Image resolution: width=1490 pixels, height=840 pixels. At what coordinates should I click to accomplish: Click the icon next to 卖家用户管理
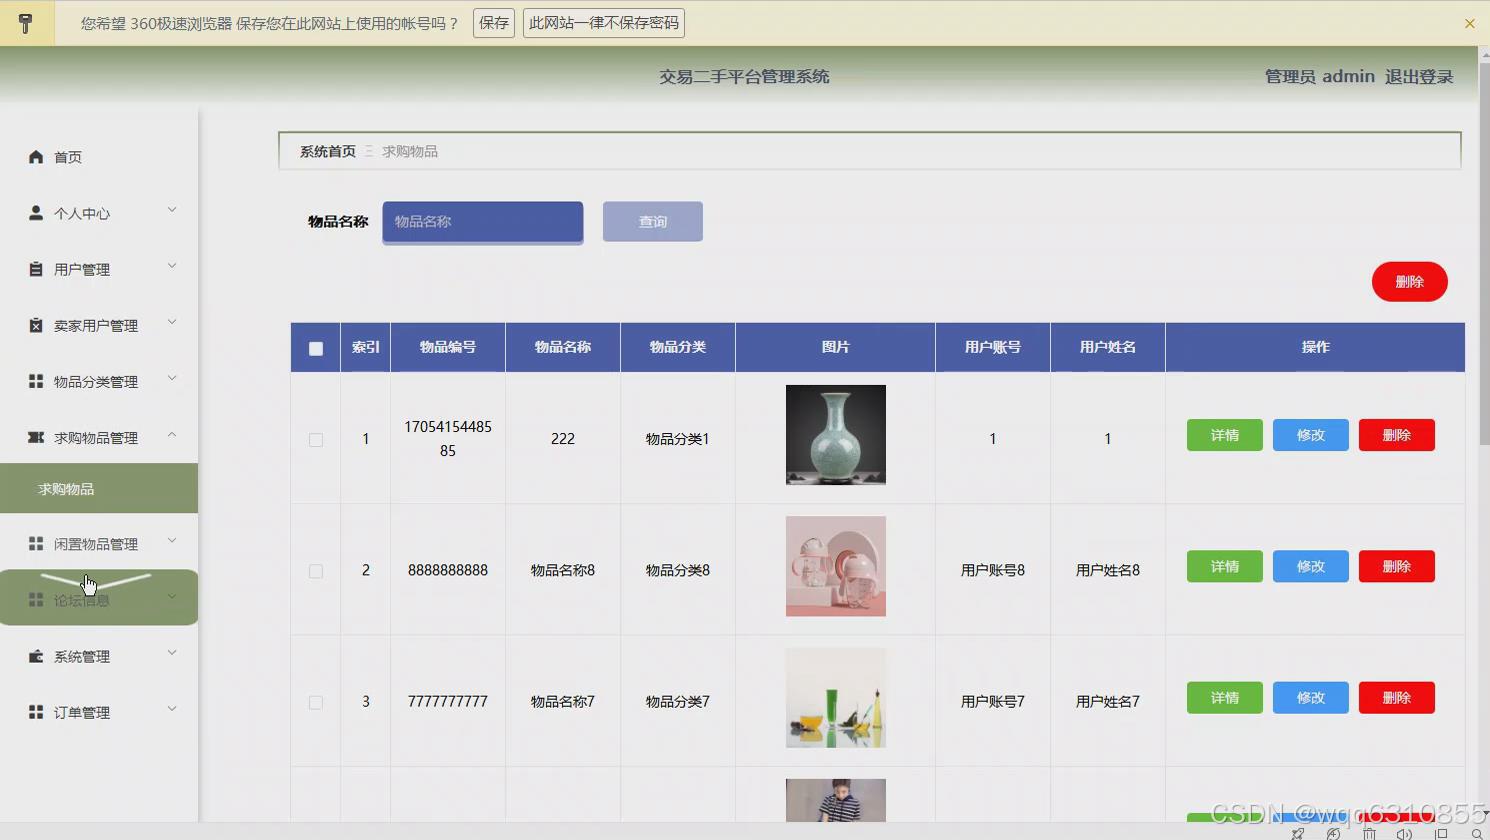coord(36,325)
